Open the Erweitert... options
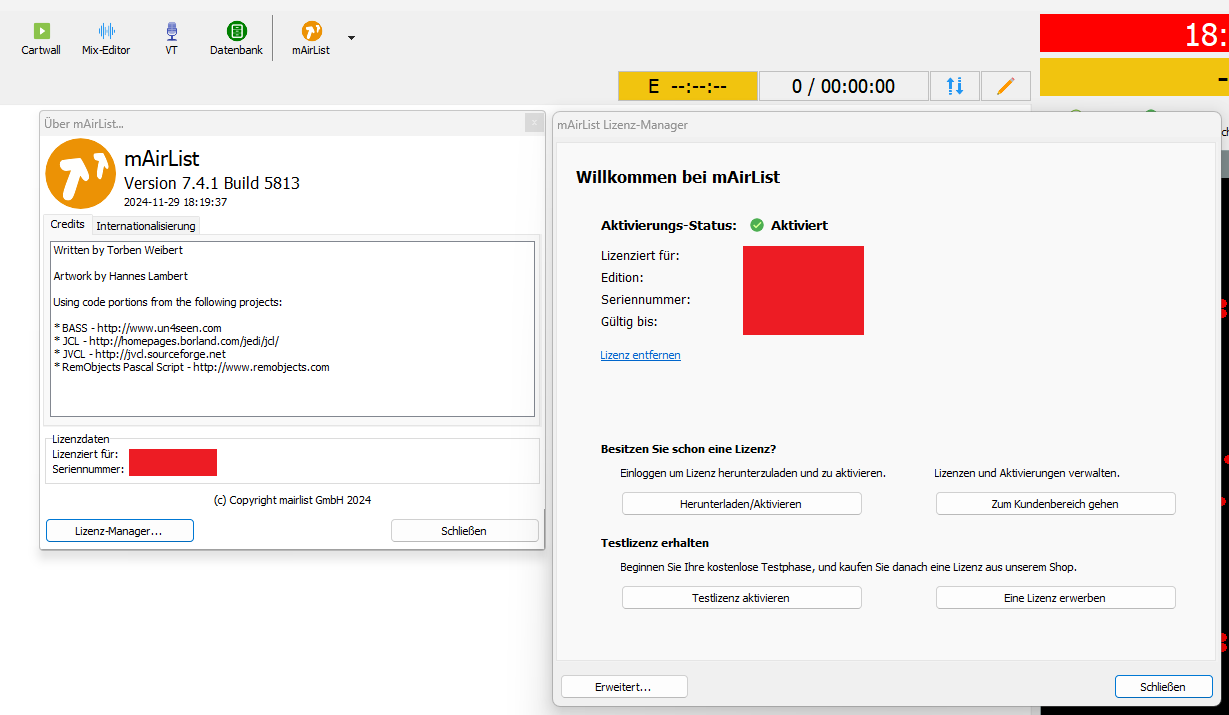 (x=624, y=687)
